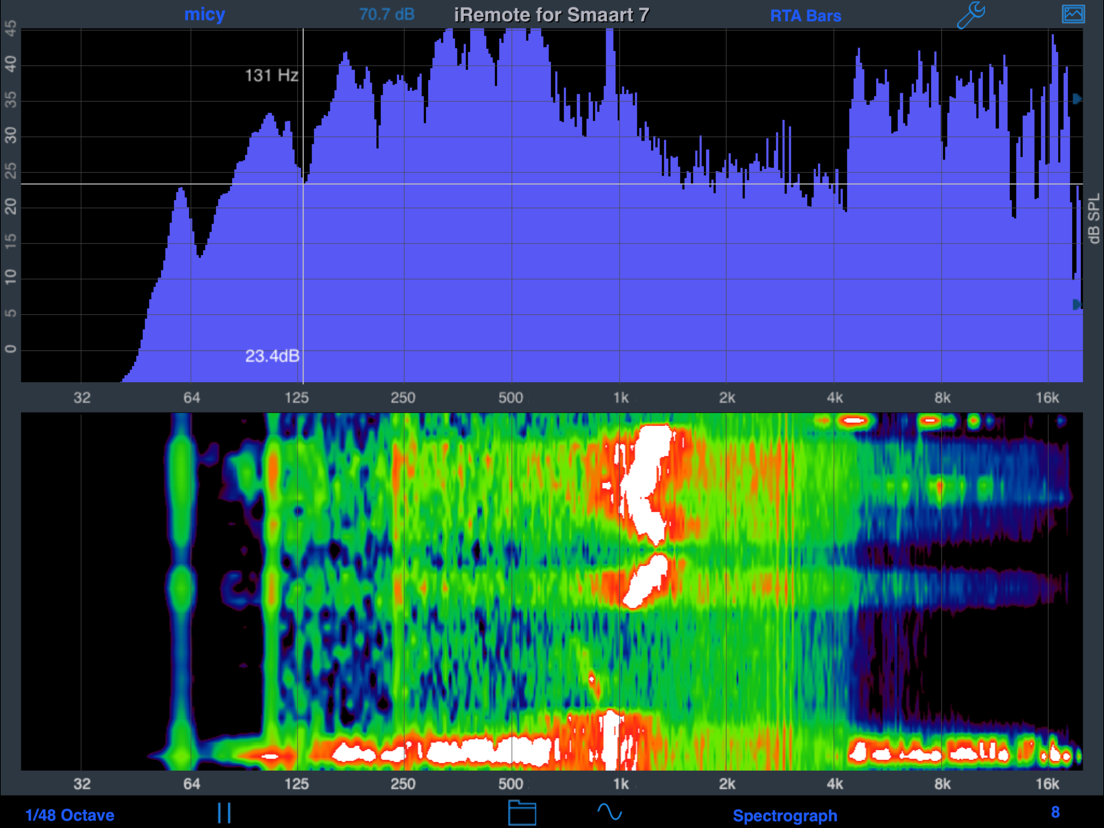The width and height of the screenshot is (1104, 828).
Task: Open the Spectrograph graph type selector
Action: tap(785, 815)
